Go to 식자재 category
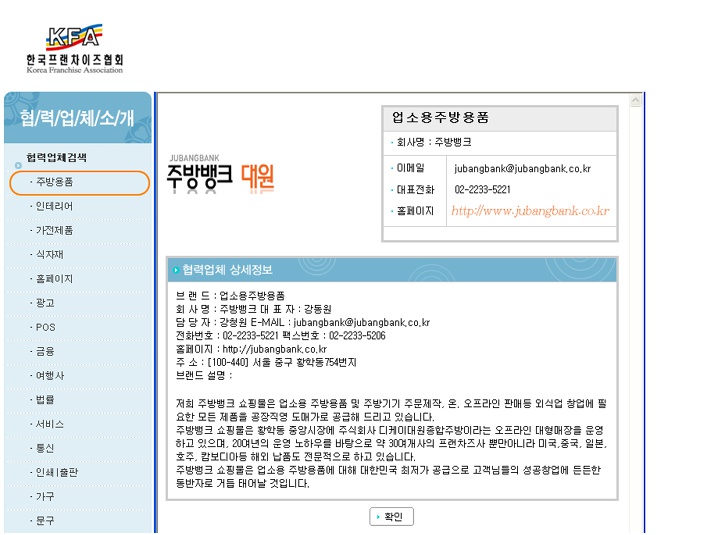The height and width of the screenshot is (535, 711). click(50, 255)
